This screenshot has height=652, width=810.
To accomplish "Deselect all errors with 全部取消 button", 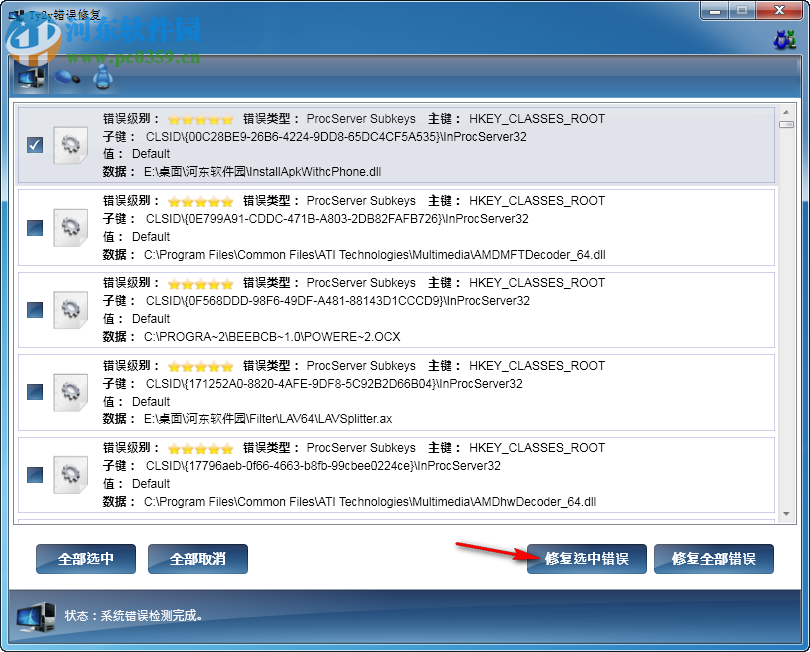I will [x=197, y=559].
